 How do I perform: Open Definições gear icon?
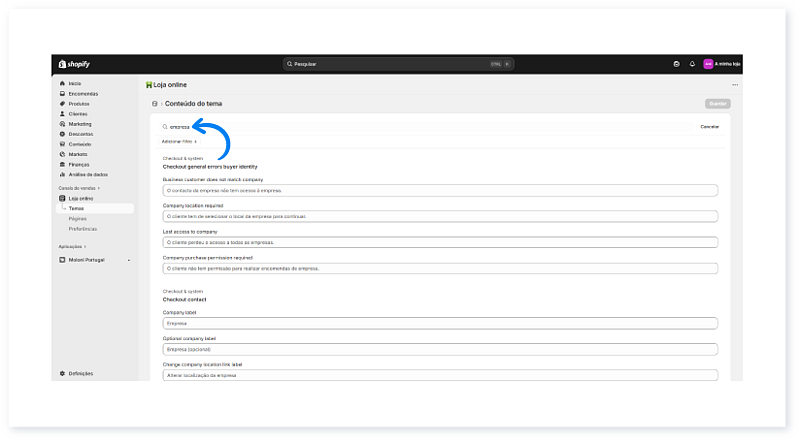[62, 373]
